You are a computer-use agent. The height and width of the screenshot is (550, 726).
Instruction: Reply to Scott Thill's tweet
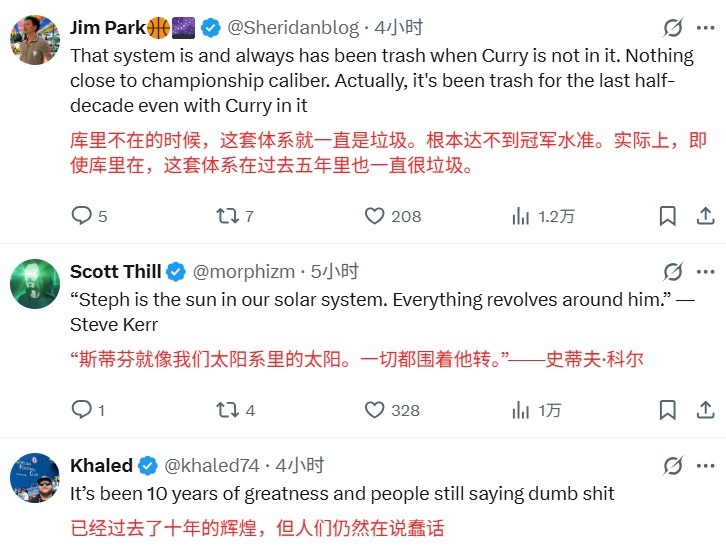tap(82, 410)
